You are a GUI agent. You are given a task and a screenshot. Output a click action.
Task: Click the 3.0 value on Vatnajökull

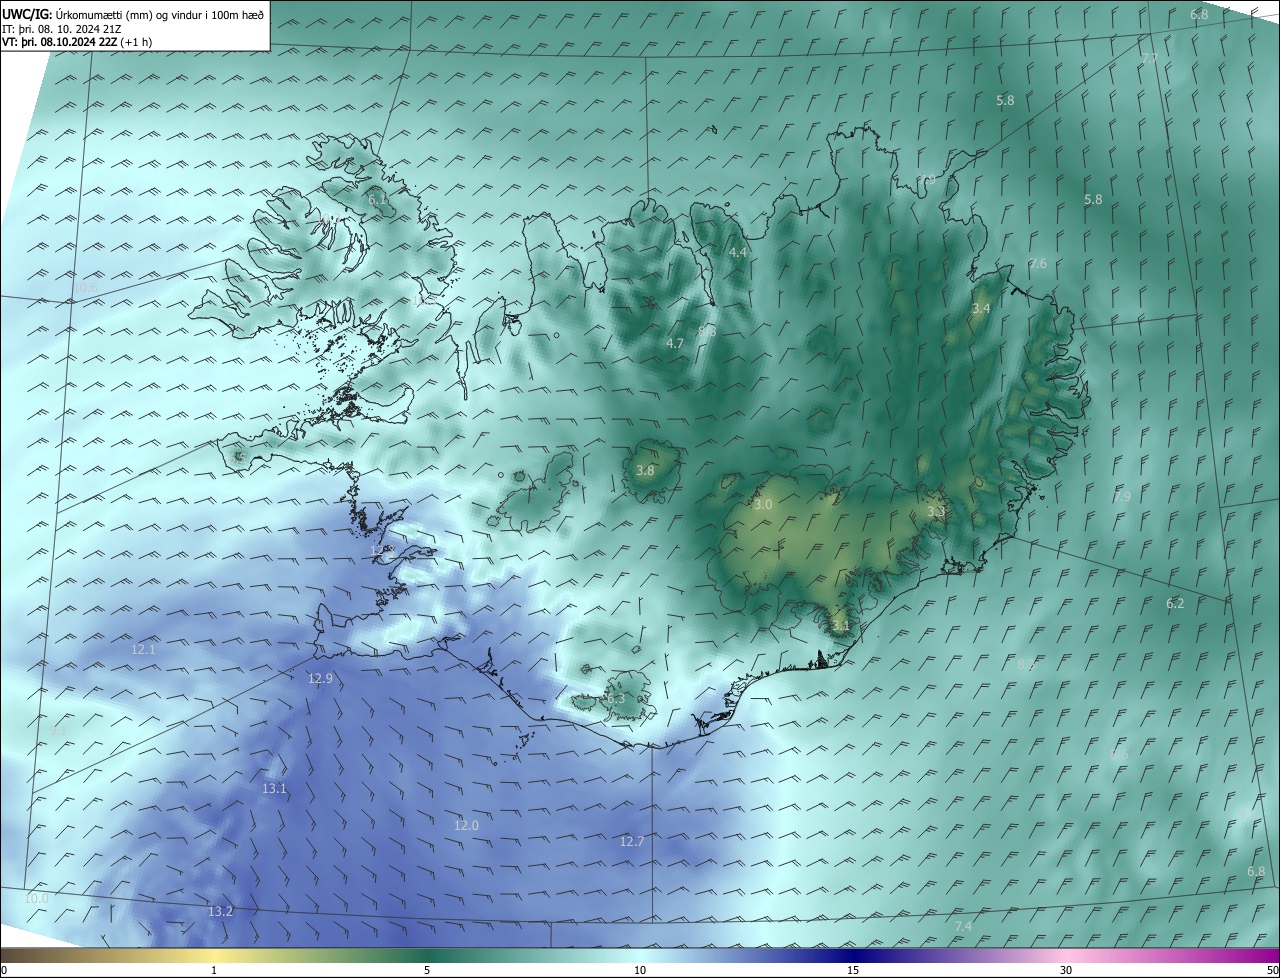763,505
